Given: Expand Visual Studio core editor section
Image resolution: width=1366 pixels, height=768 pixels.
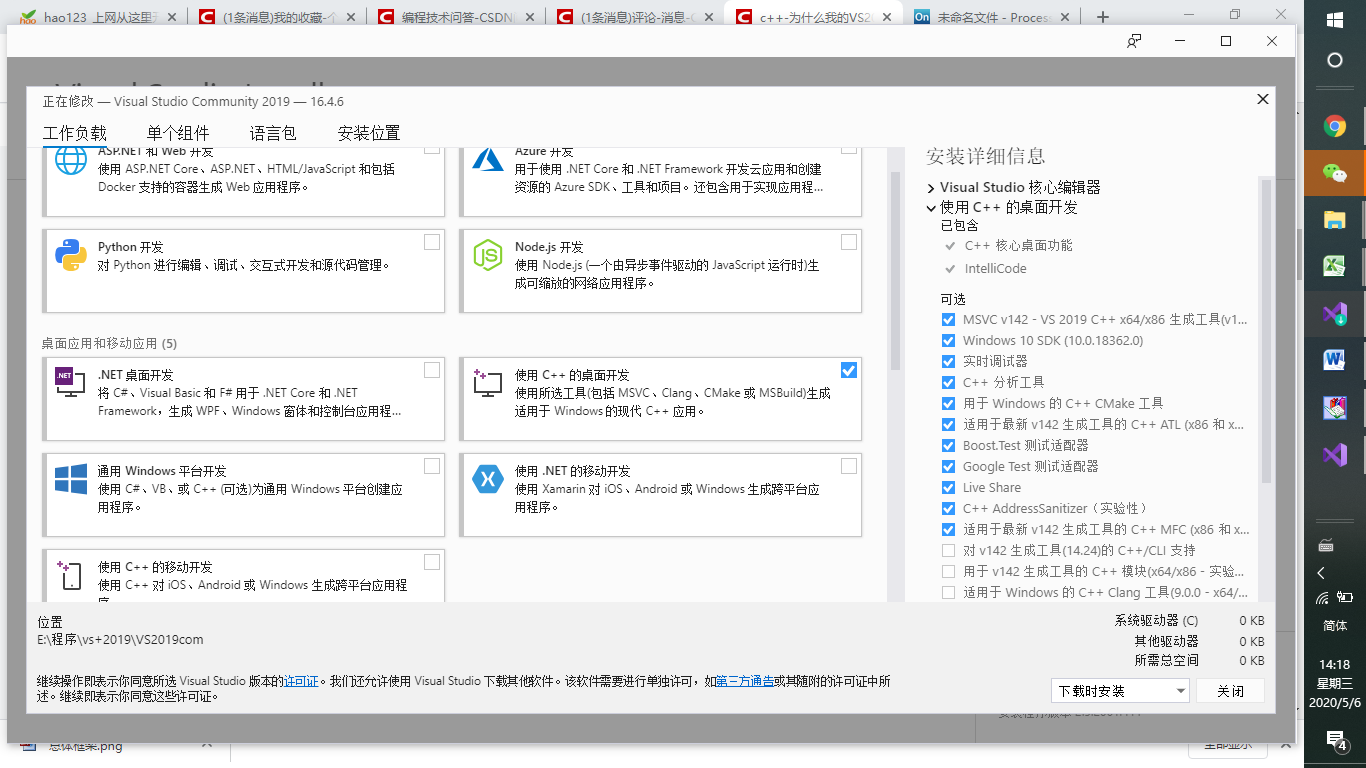Looking at the screenshot, I should click(x=931, y=188).
